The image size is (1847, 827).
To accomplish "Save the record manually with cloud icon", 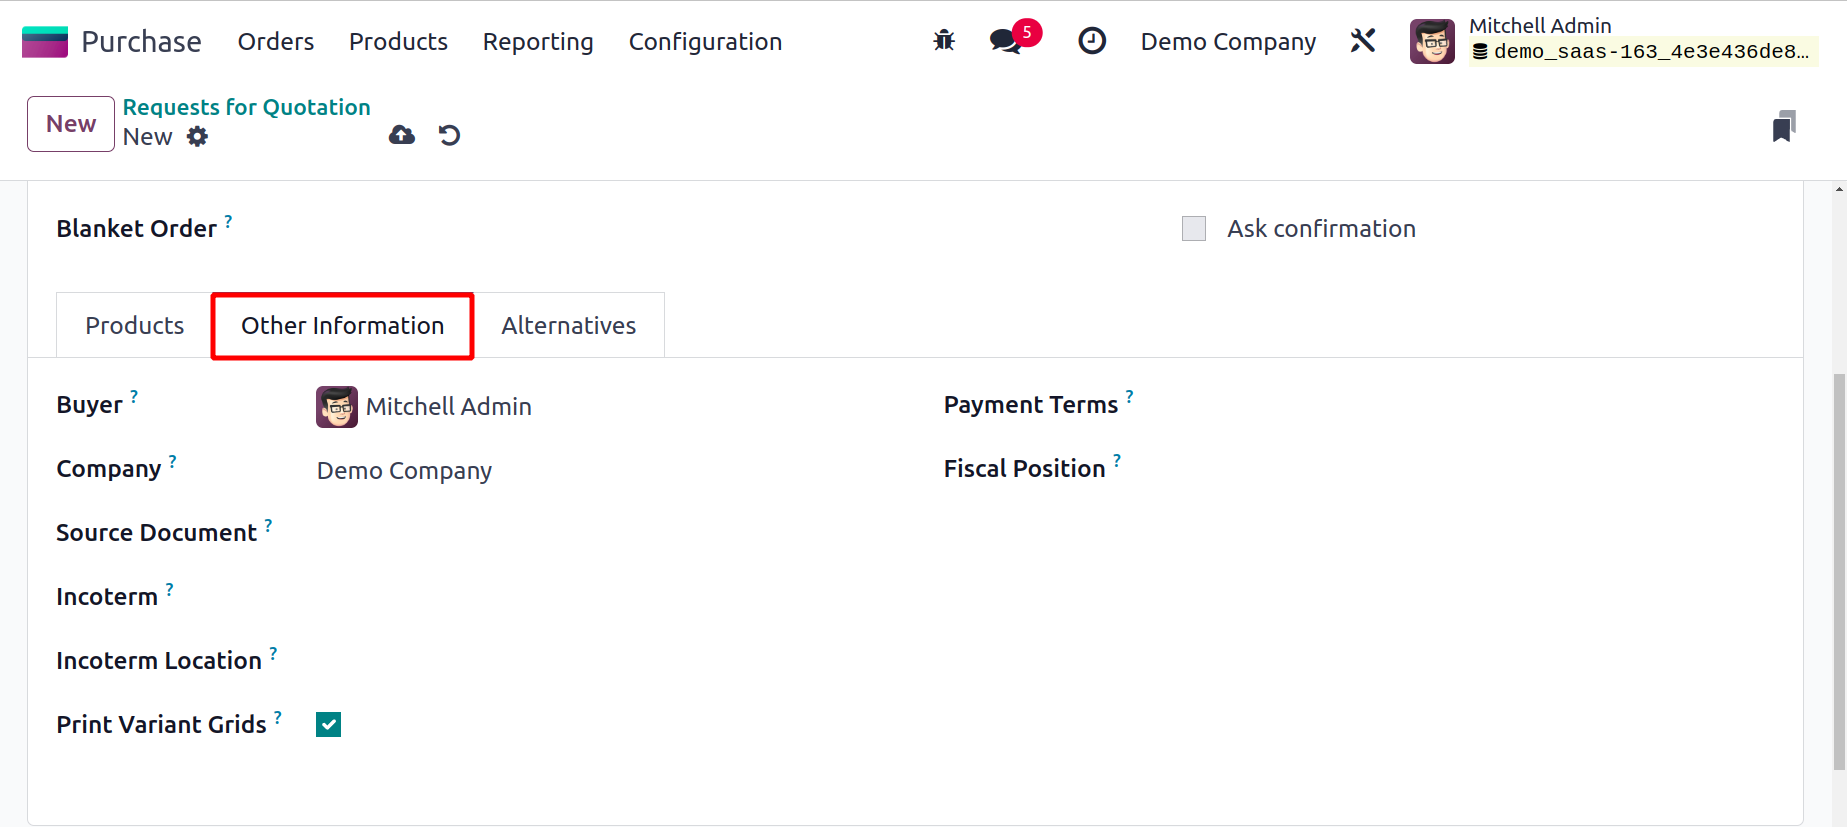I will click(402, 135).
